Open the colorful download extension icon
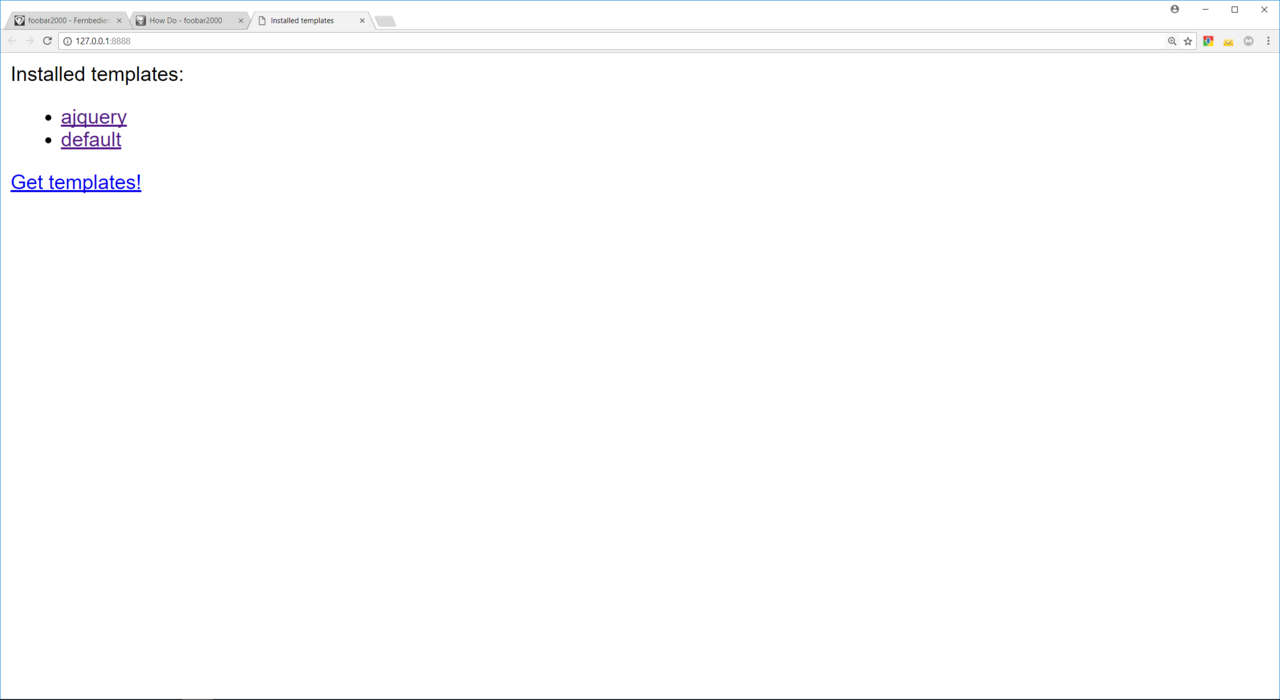 (x=1208, y=41)
